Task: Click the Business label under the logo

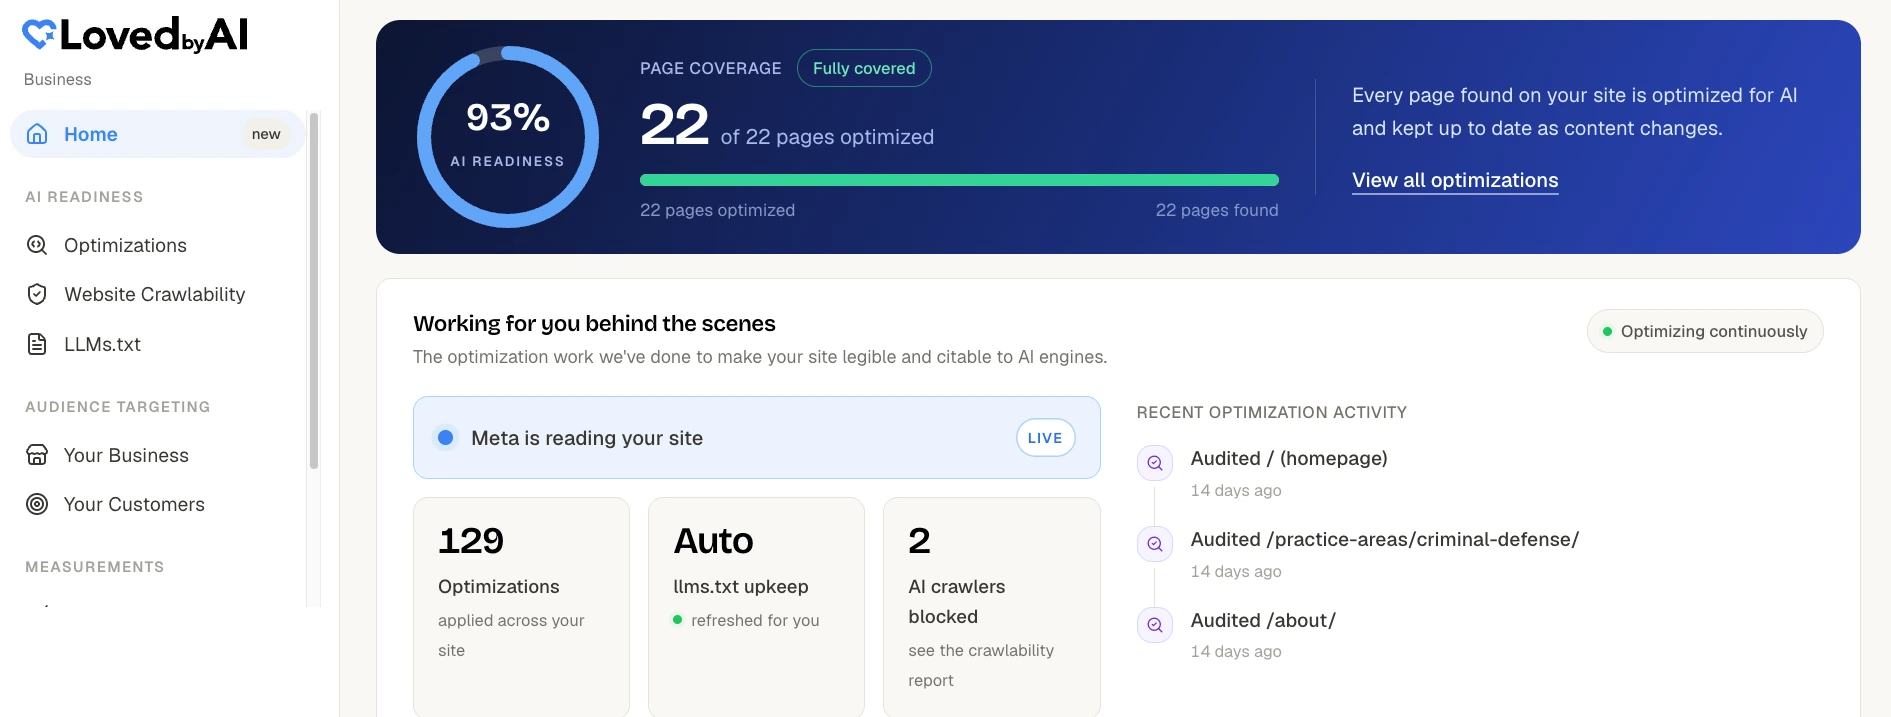Action: (x=58, y=79)
